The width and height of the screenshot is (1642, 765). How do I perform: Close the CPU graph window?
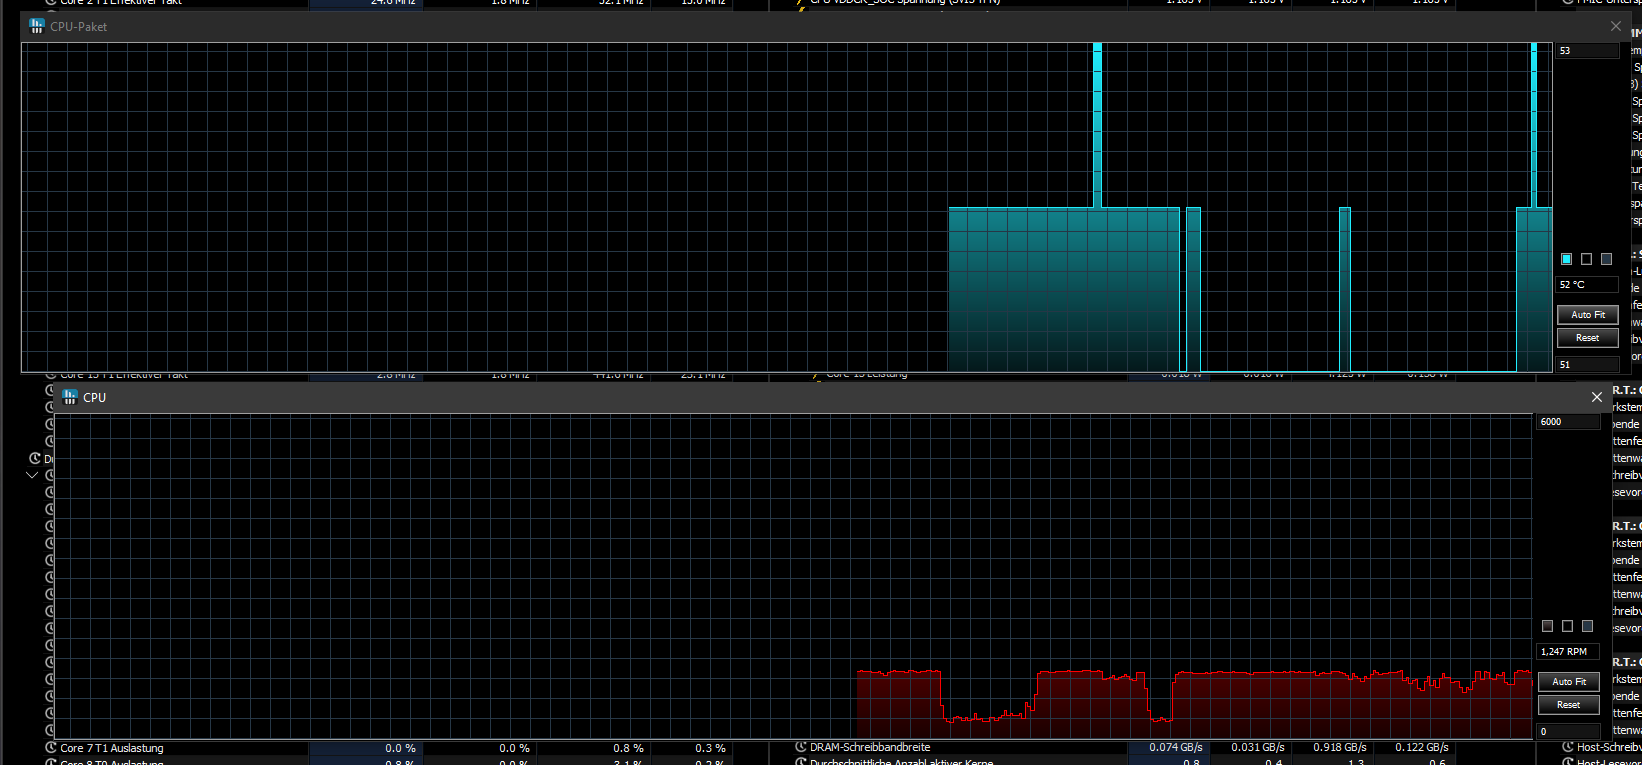coord(1597,397)
